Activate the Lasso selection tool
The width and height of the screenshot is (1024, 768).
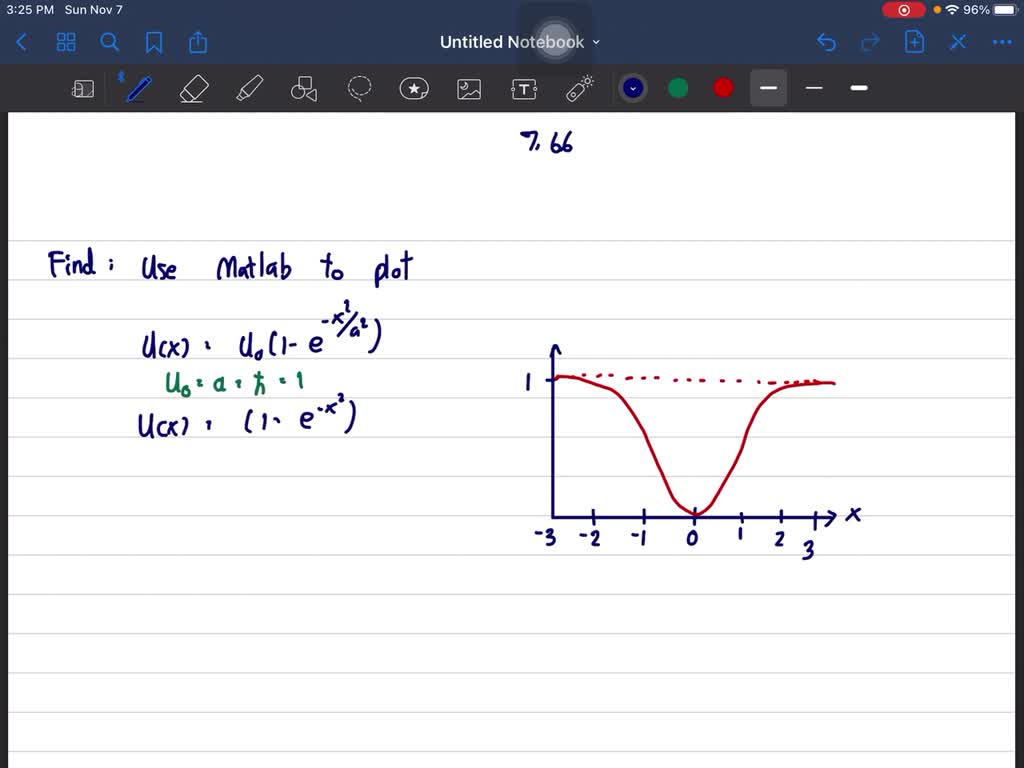point(359,88)
